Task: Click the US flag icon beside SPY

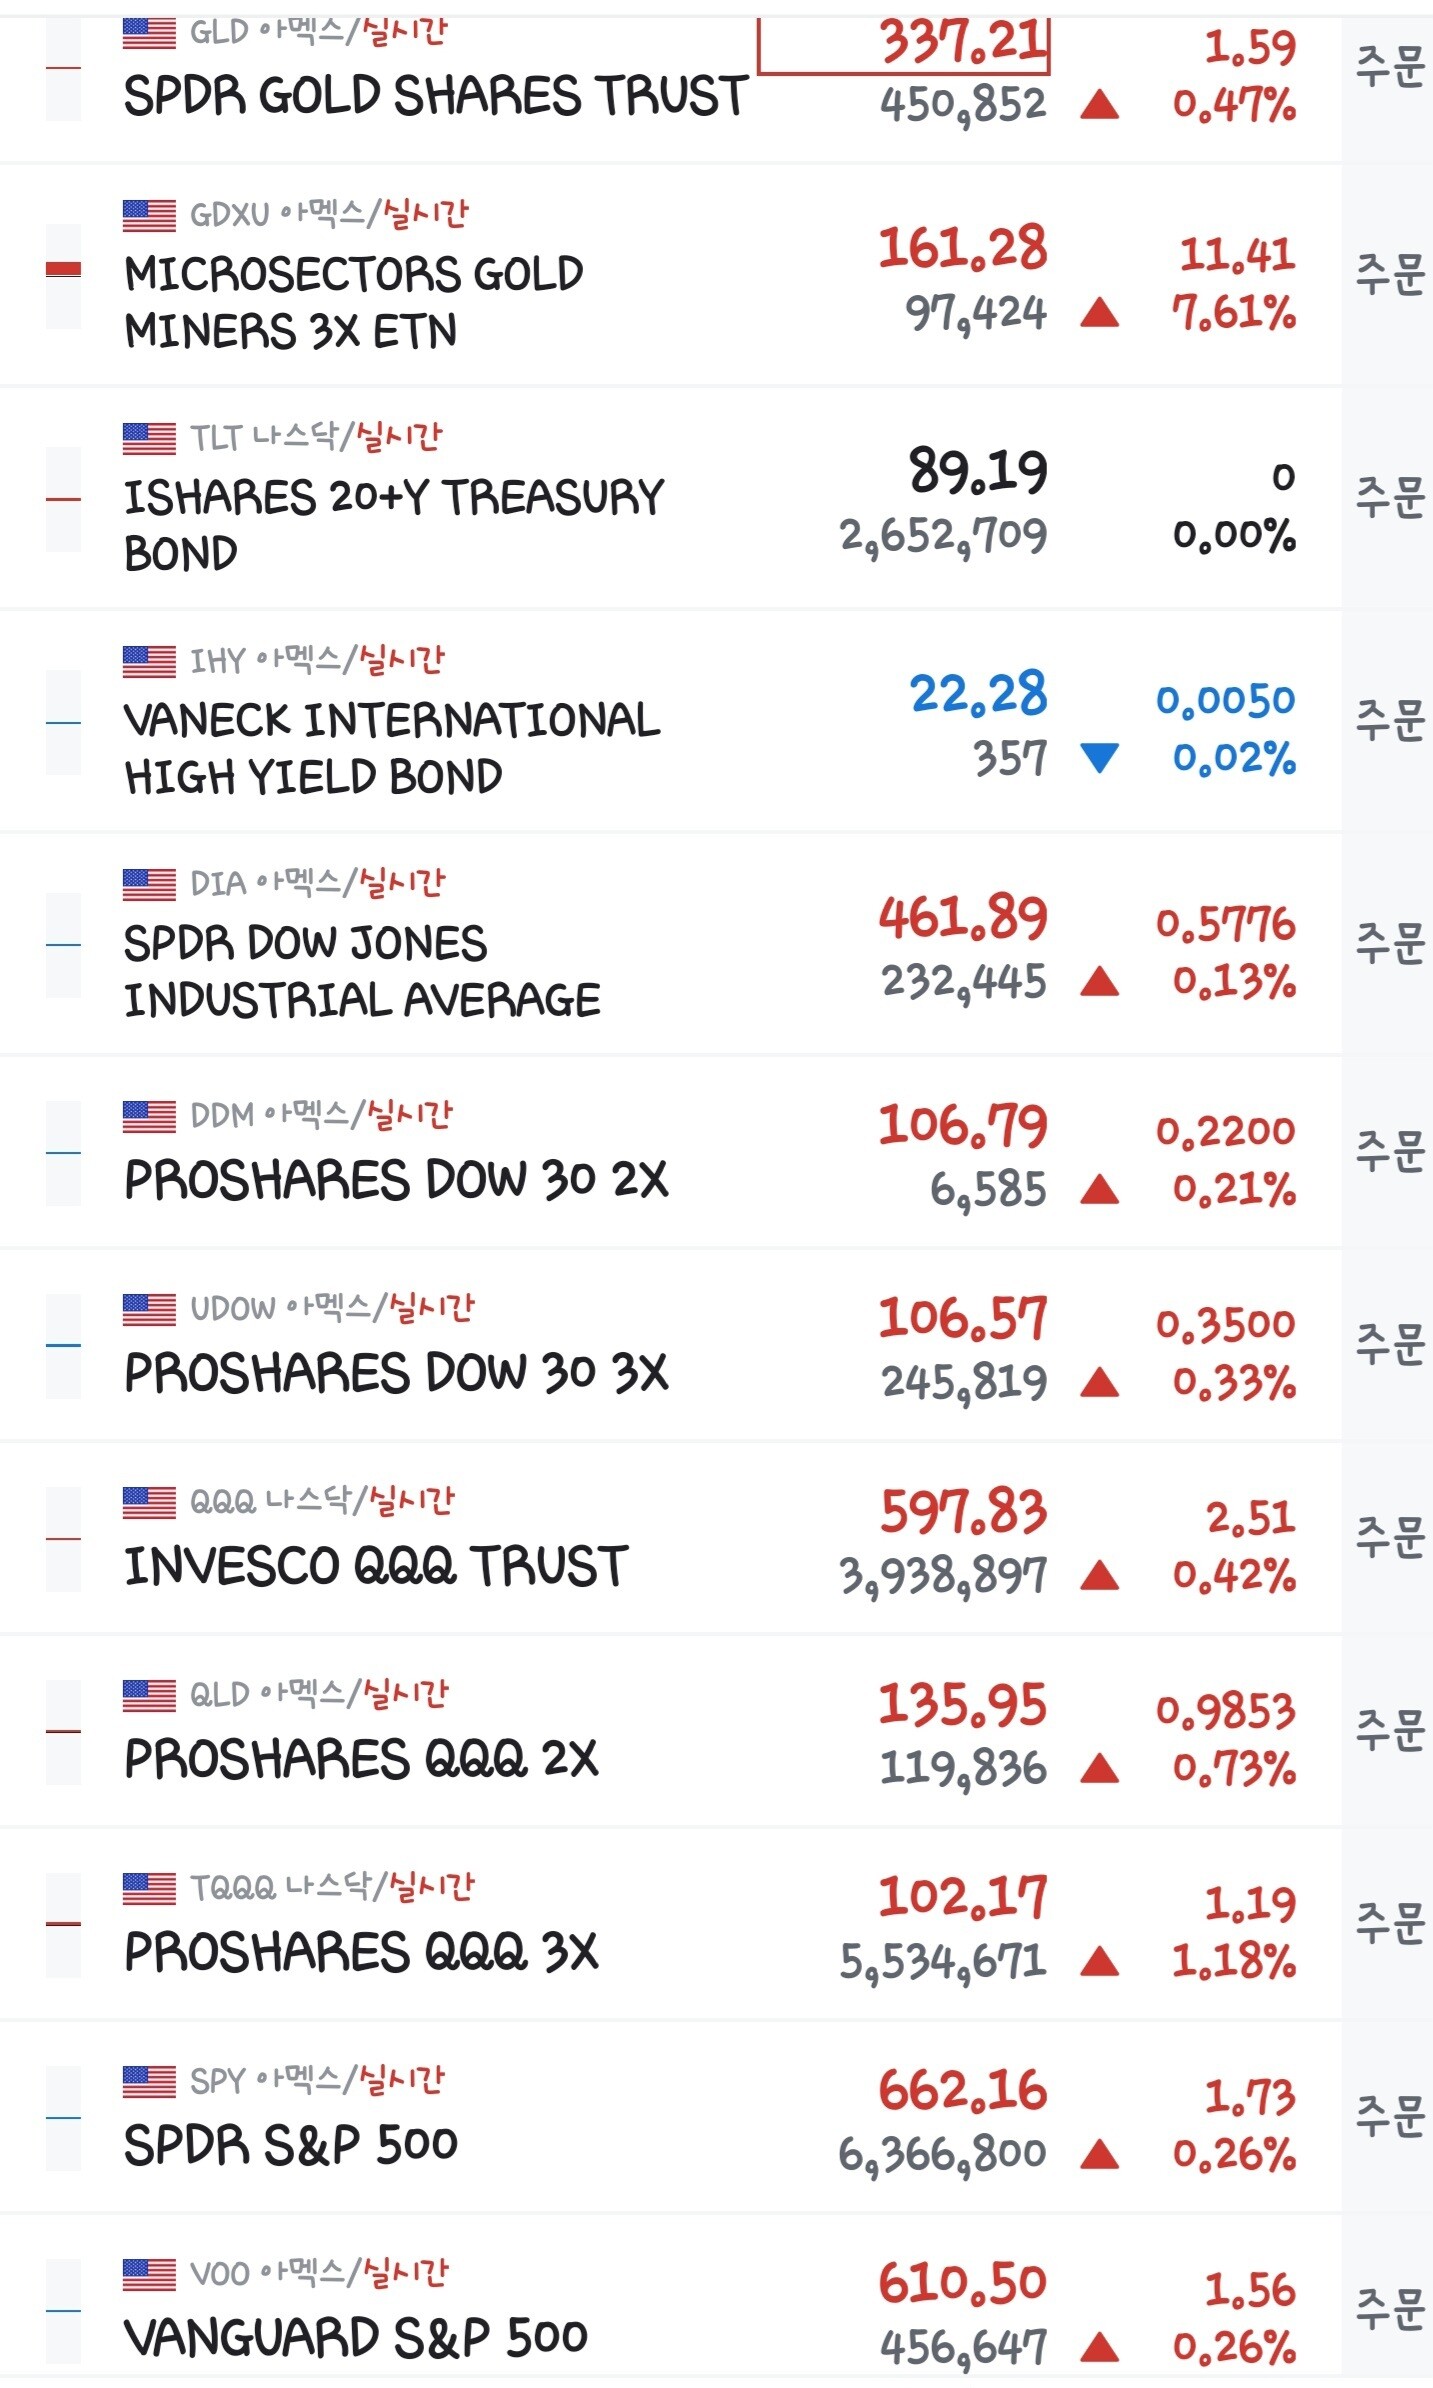Action: [x=149, y=2081]
